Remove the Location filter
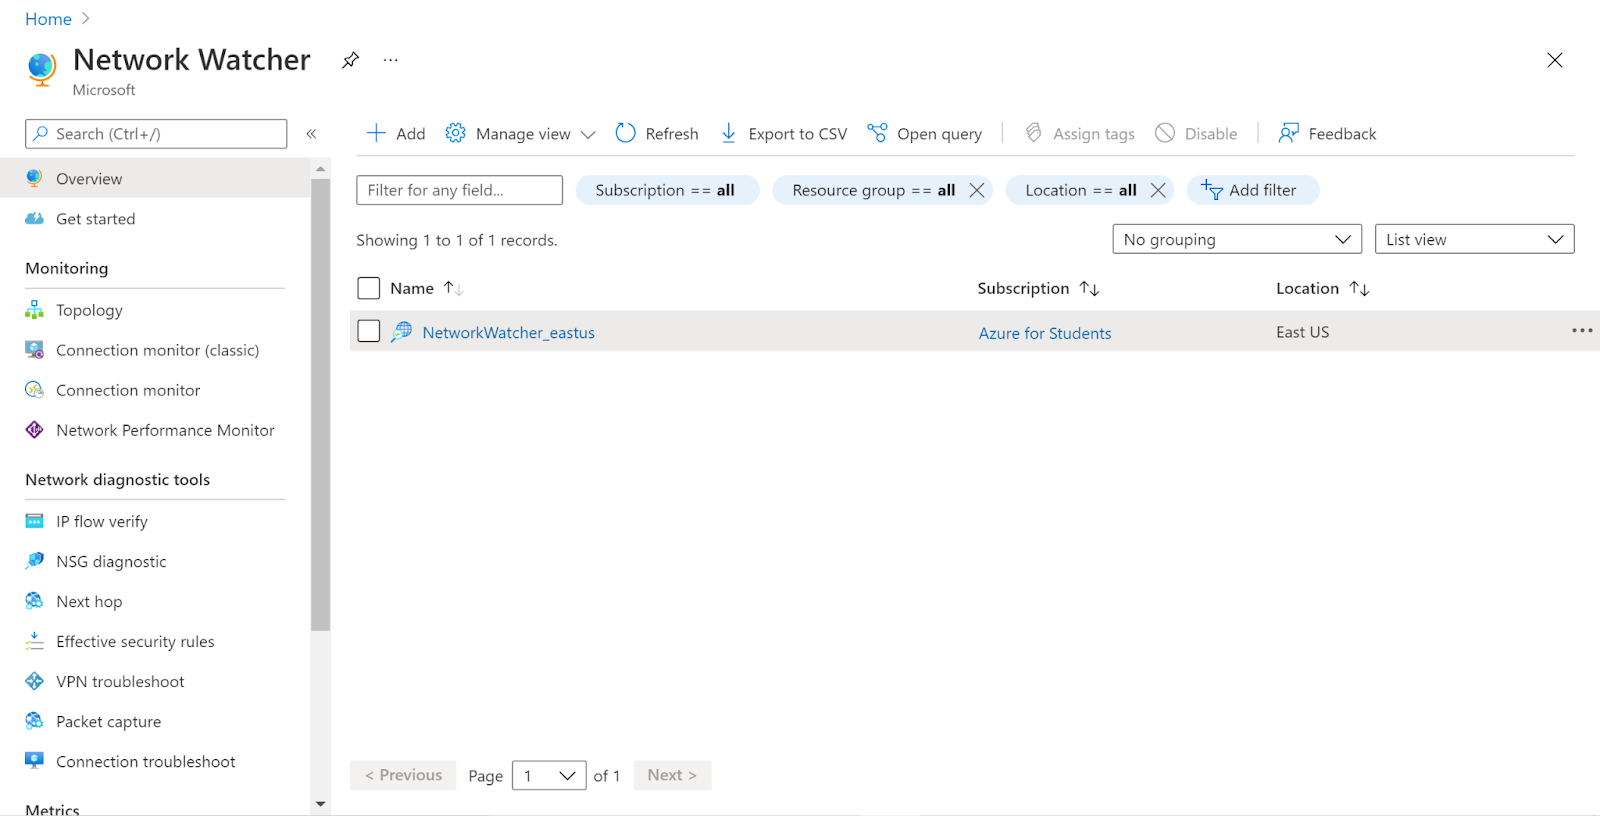This screenshot has width=1600, height=816. pyautogui.click(x=1158, y=190)
